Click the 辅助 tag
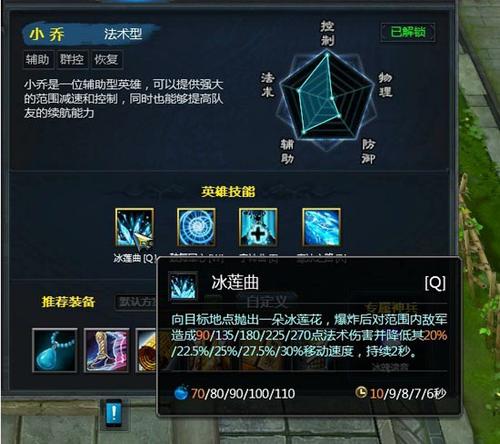 pyautogui.click(x=38, y=60)
